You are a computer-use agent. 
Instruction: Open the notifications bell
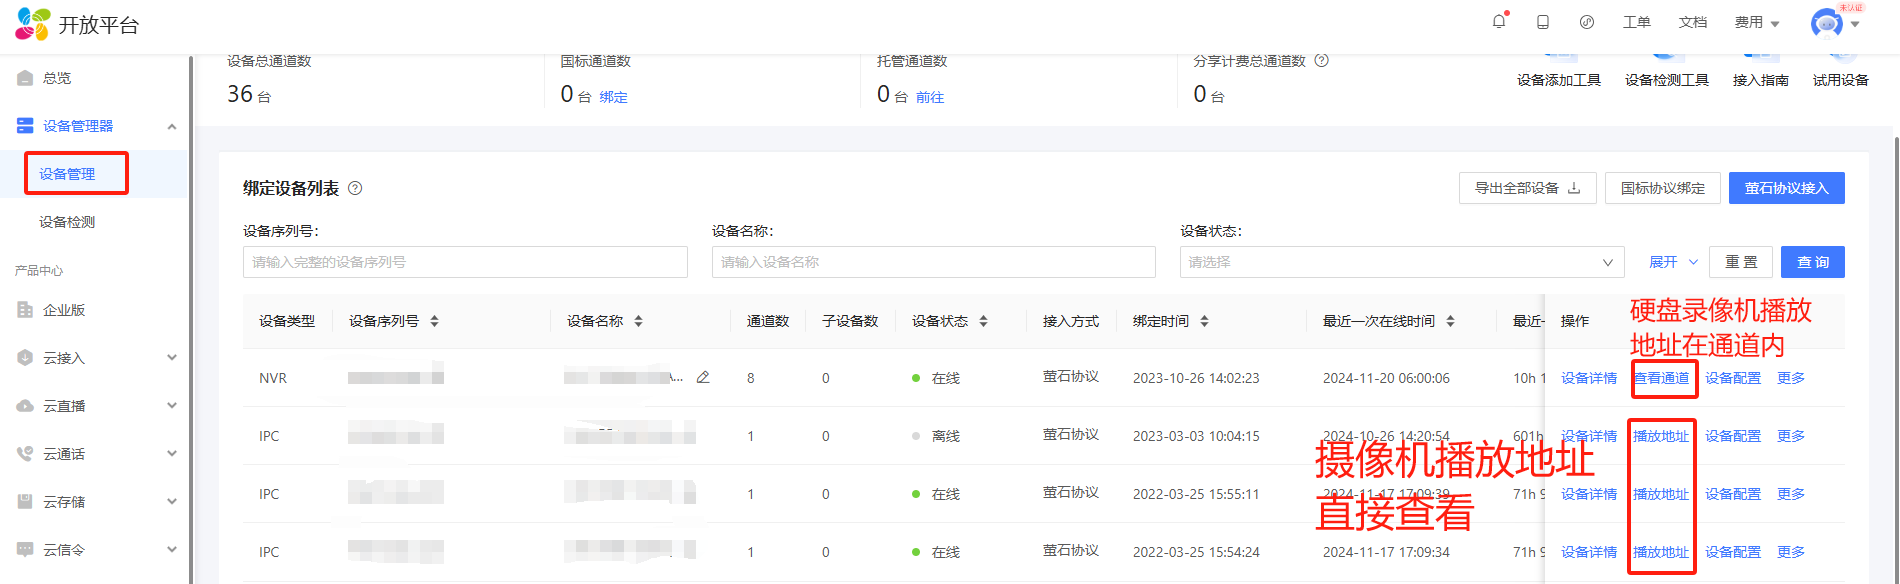[1498, 22]
